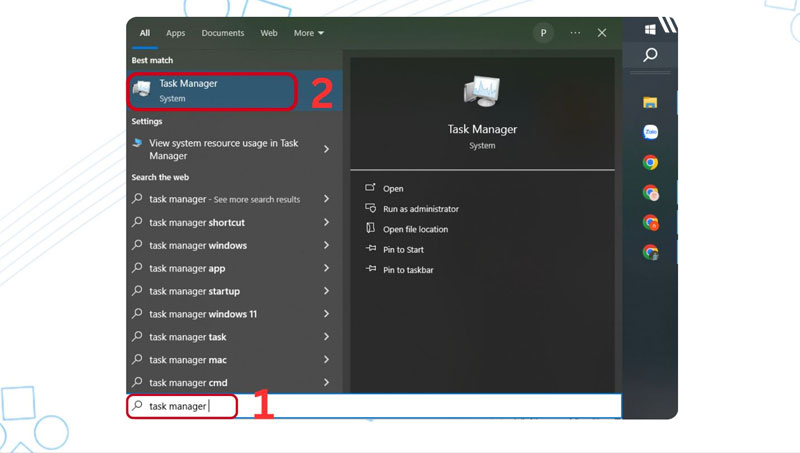Switch to the Apps tab

click(176, 33)
